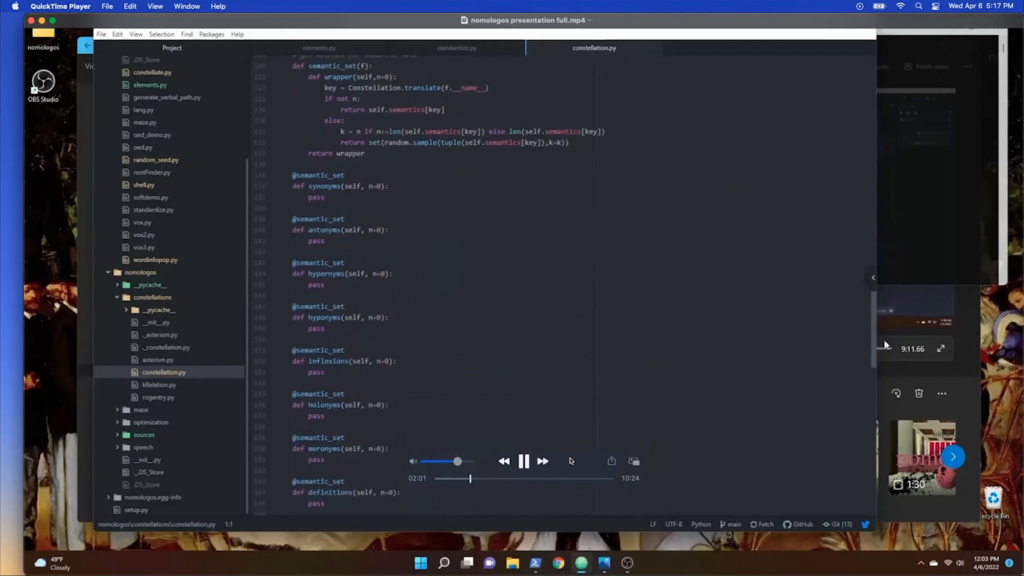Open Google Chrome from the Windows taskbar
This screenshot has height=576, width=1024.
click(558, 563)
